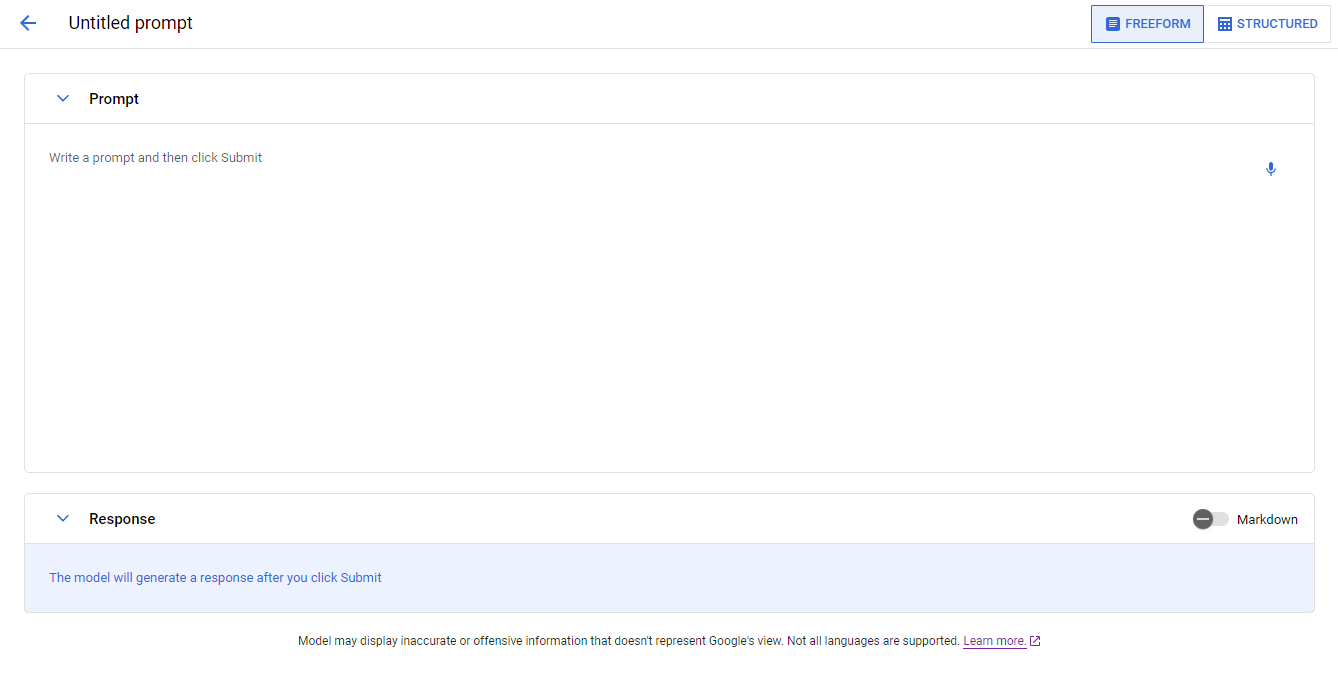The width and height of the screenshot is (1338, 688).
Task: Click the Response section heading text
Action: (x=122, y=519)
